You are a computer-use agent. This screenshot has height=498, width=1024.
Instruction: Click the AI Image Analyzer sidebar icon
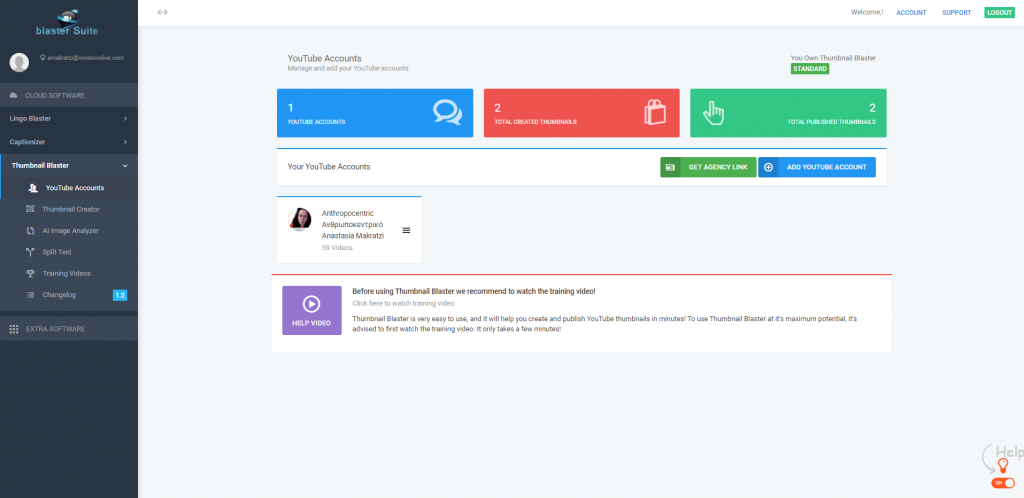[30, 230]
